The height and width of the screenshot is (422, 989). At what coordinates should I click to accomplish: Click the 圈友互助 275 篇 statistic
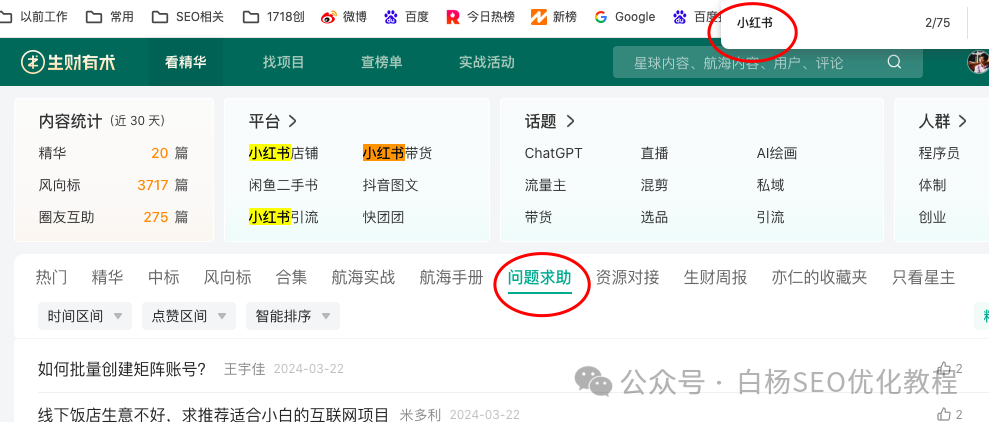(114, 218)
